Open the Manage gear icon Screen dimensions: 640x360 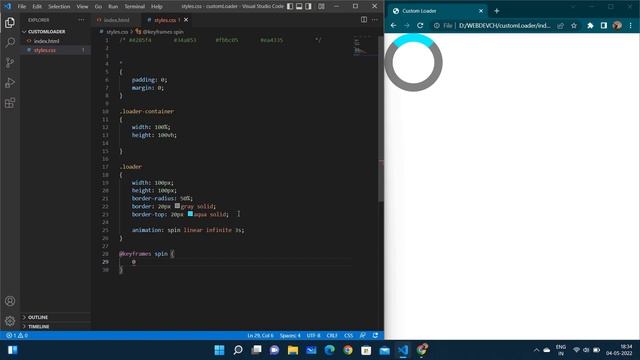coord(10,321)
